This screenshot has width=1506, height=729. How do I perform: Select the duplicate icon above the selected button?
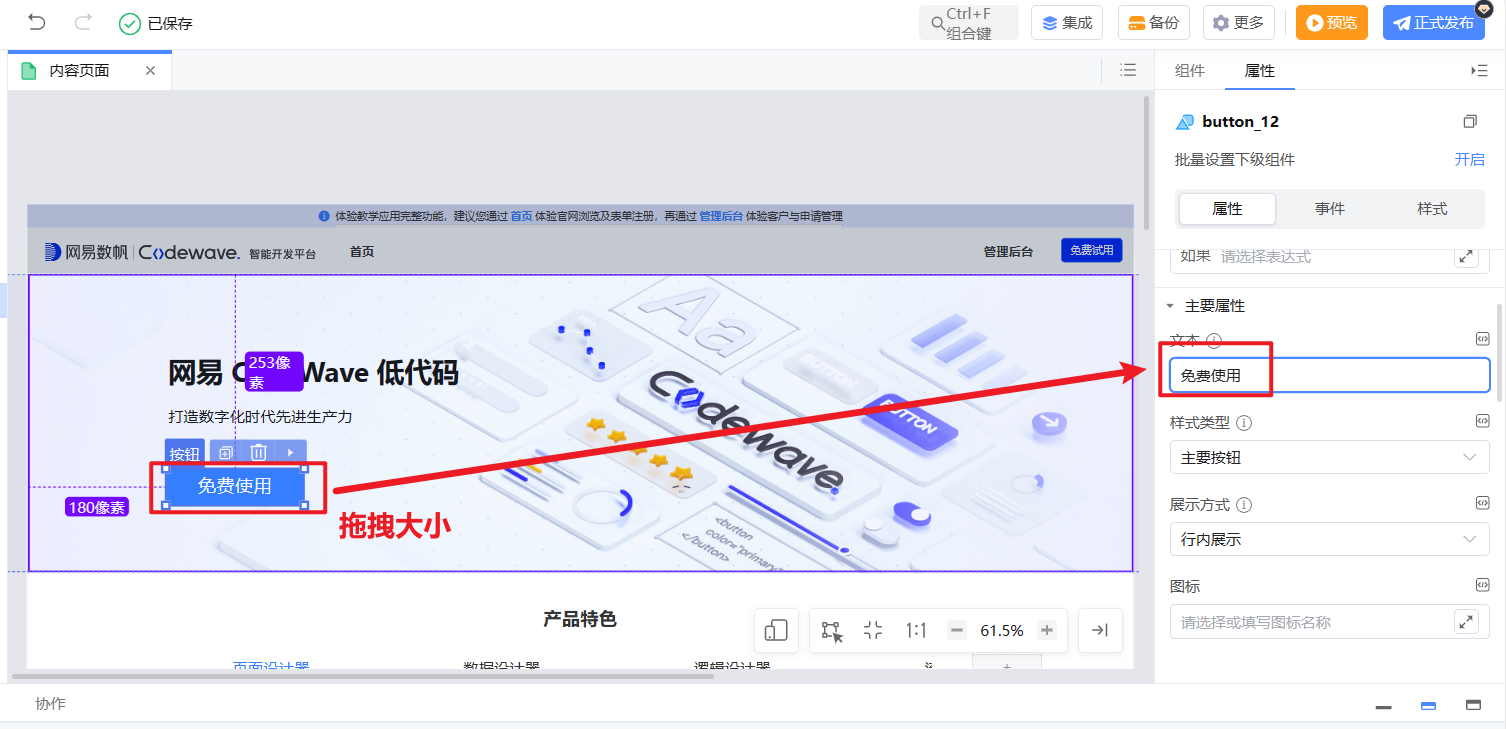pos(225,452)
